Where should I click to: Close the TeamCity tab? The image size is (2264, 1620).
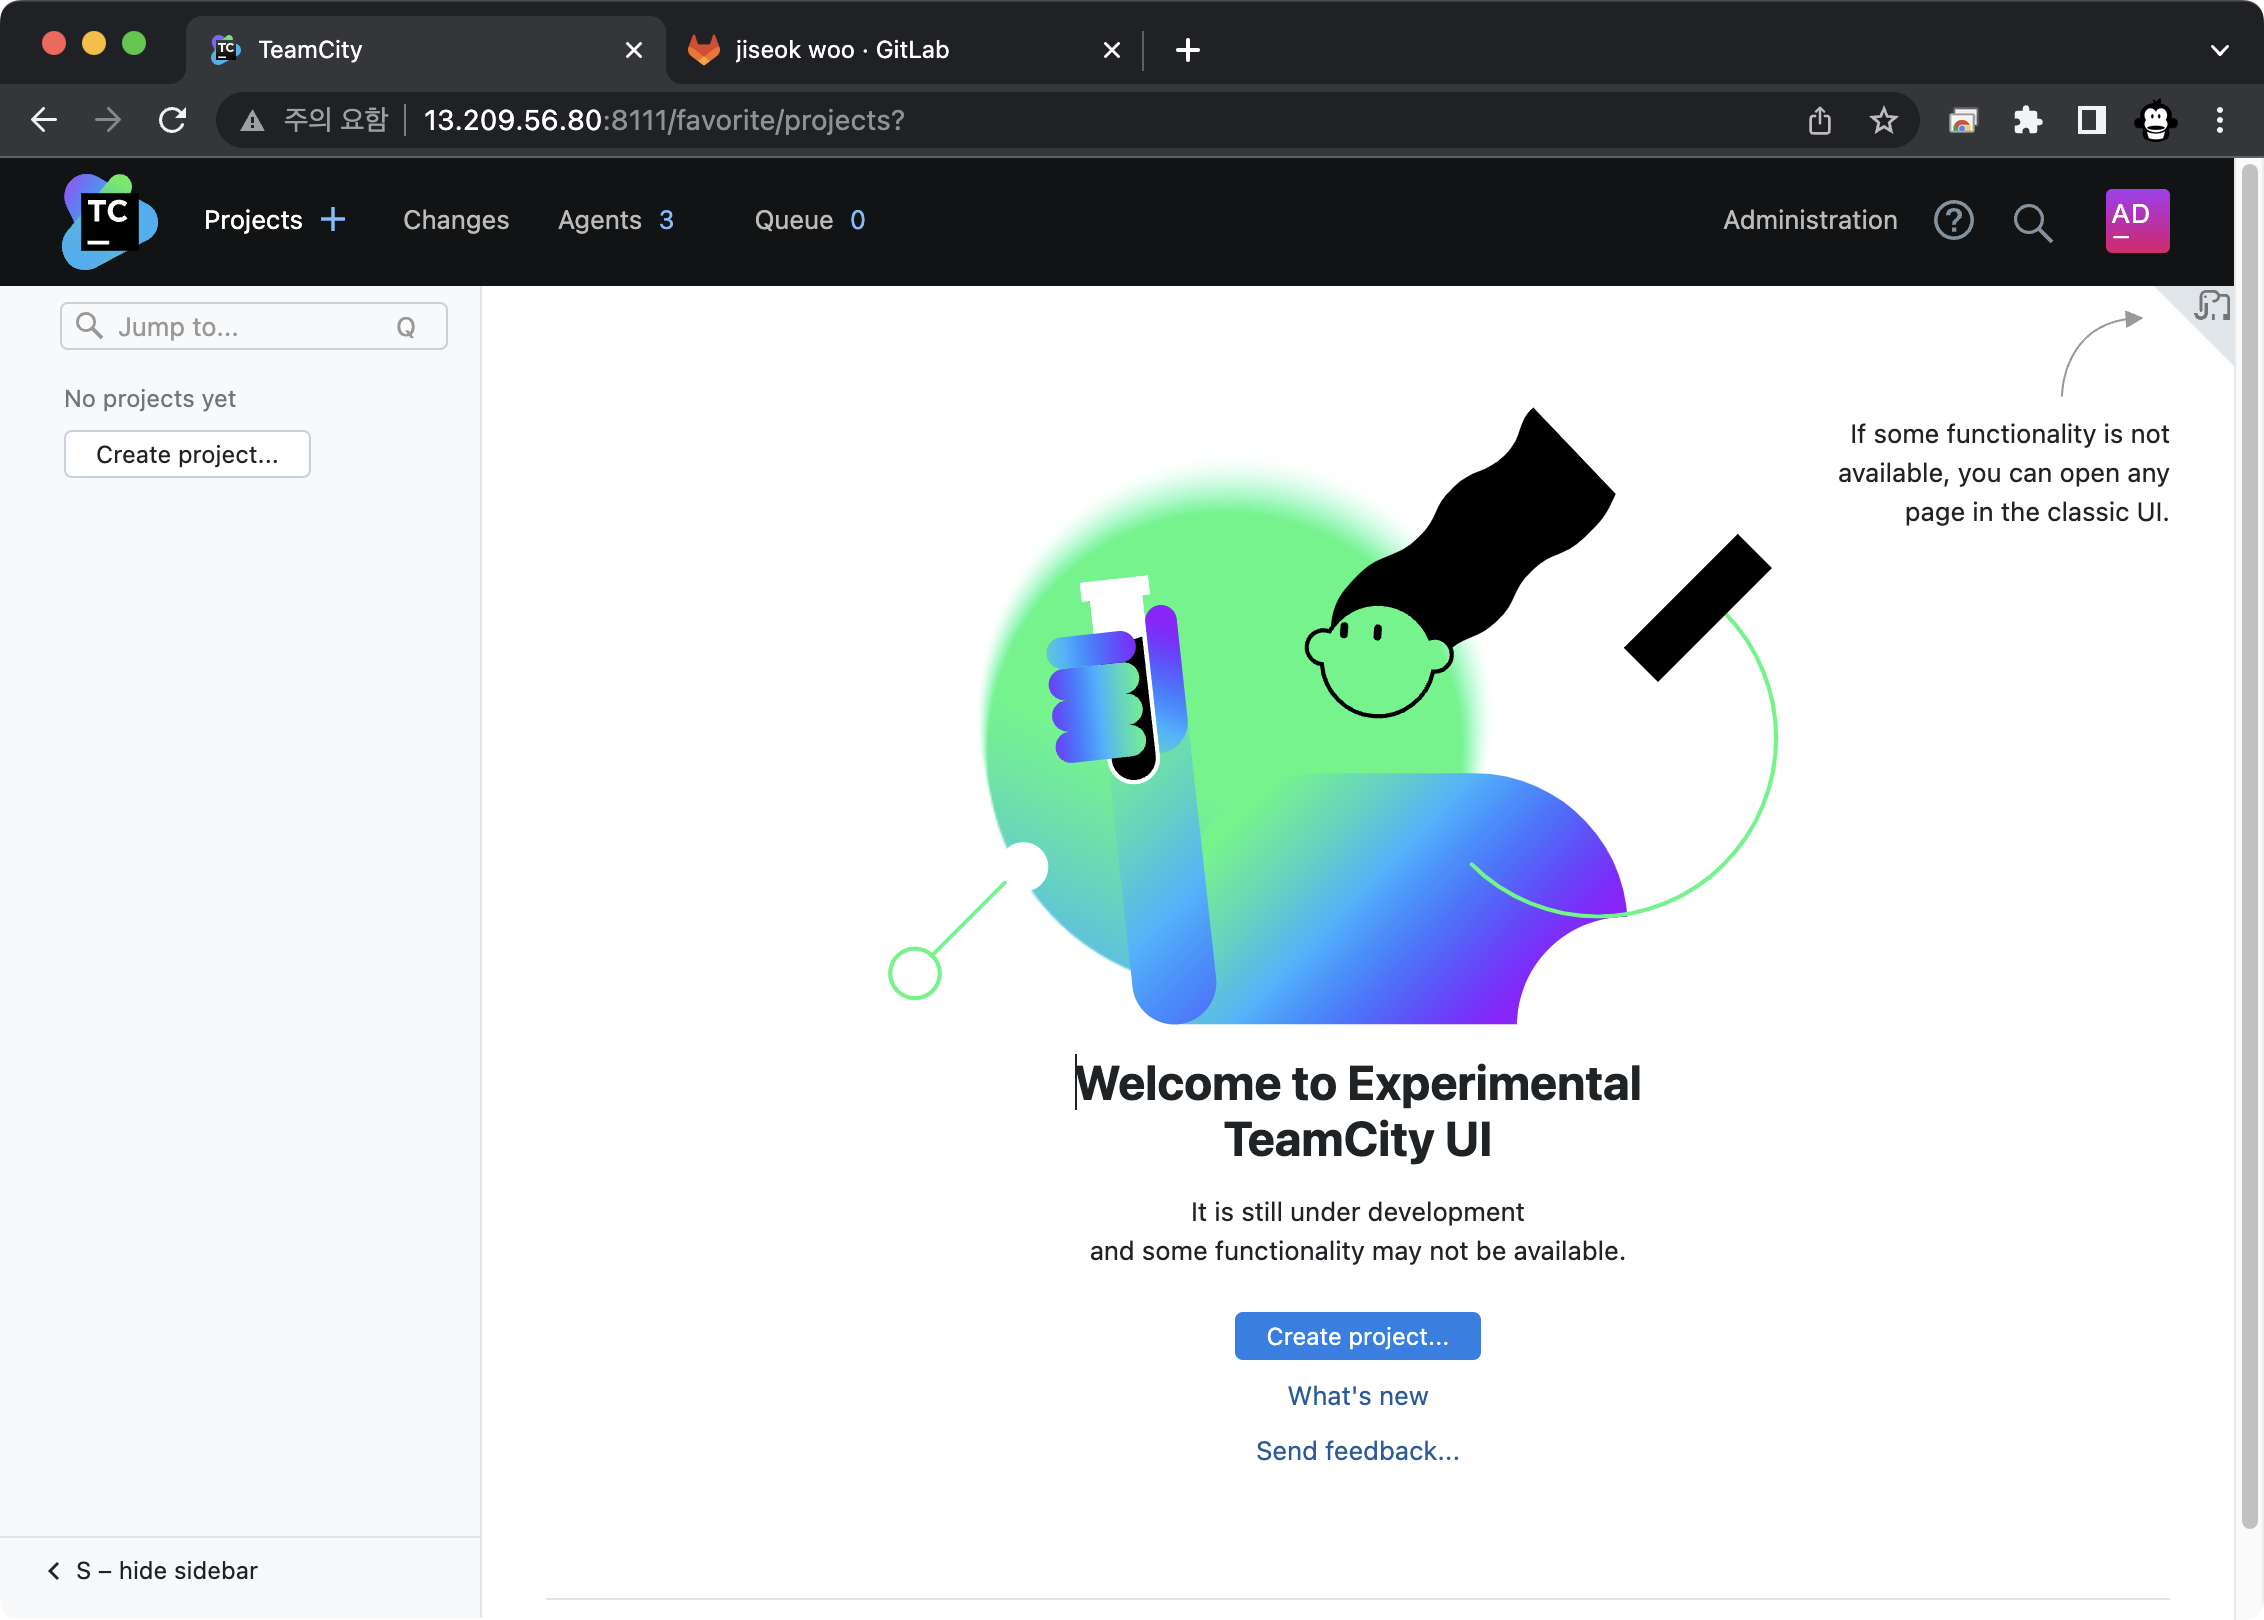click(x=633, y=50)
